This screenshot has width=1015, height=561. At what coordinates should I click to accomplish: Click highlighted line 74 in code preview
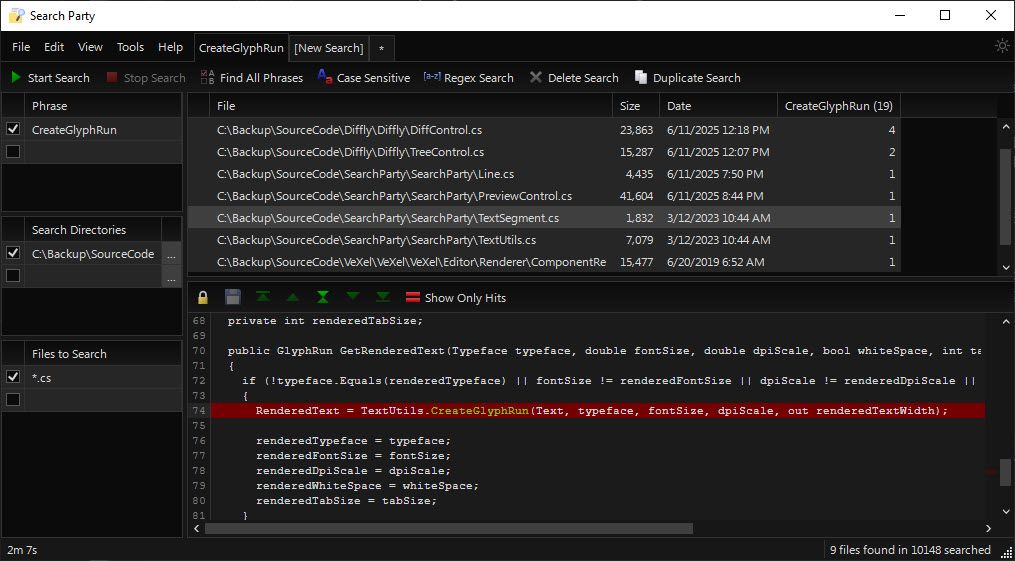tap(597, 411)
